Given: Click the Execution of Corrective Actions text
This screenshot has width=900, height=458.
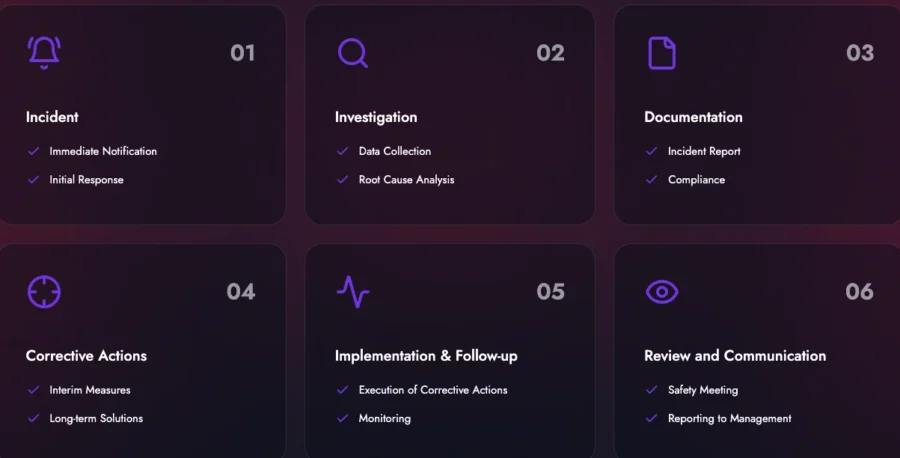Looking at the screenshot, I should (x=433, y=390).
